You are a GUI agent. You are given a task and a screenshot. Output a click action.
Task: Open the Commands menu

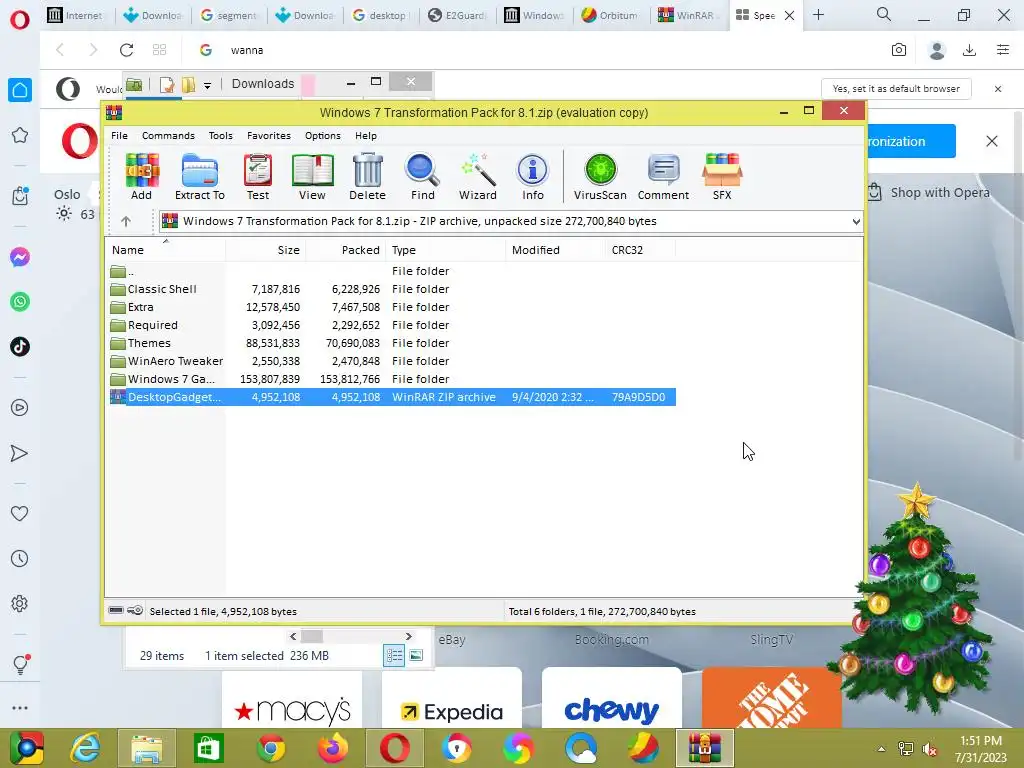pyautogui.click(x=168, y=136)
